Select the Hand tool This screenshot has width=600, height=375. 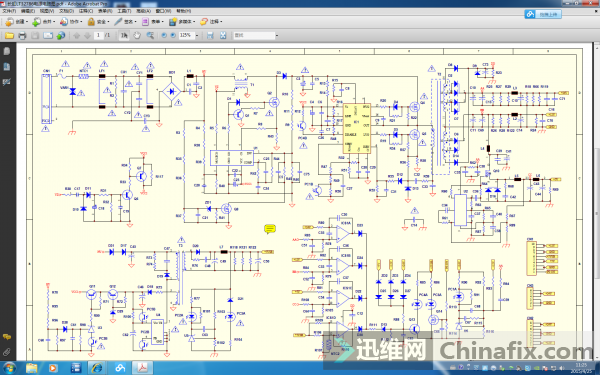click(137, 36)
